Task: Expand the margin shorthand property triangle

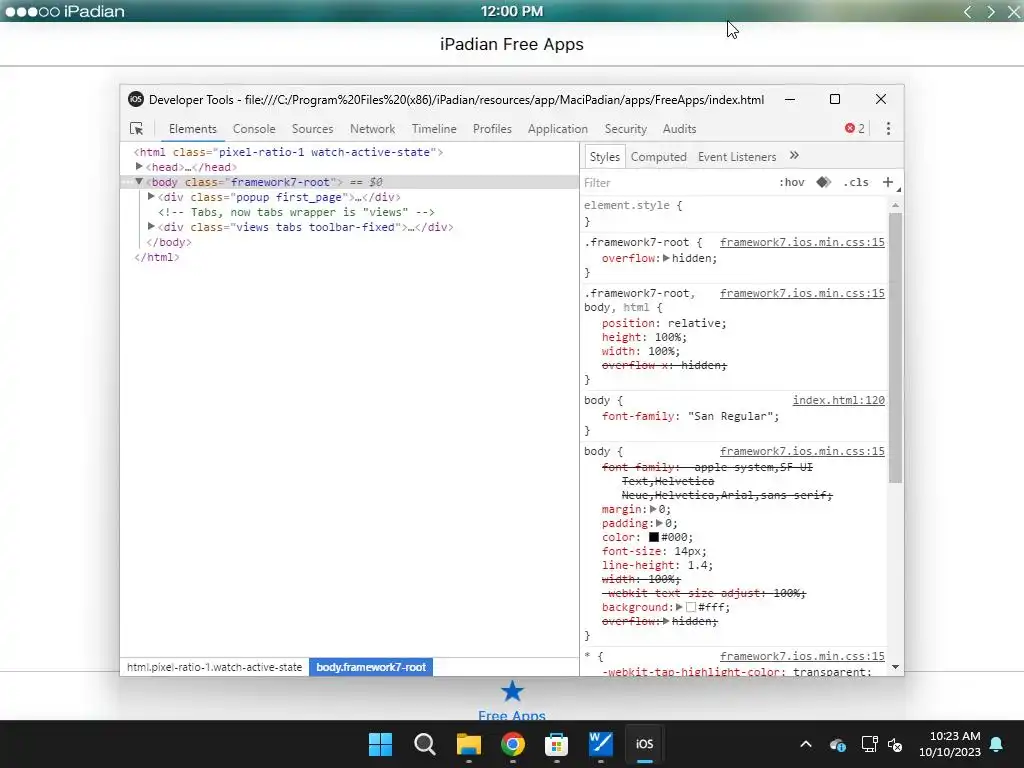Action: (653, 509)
